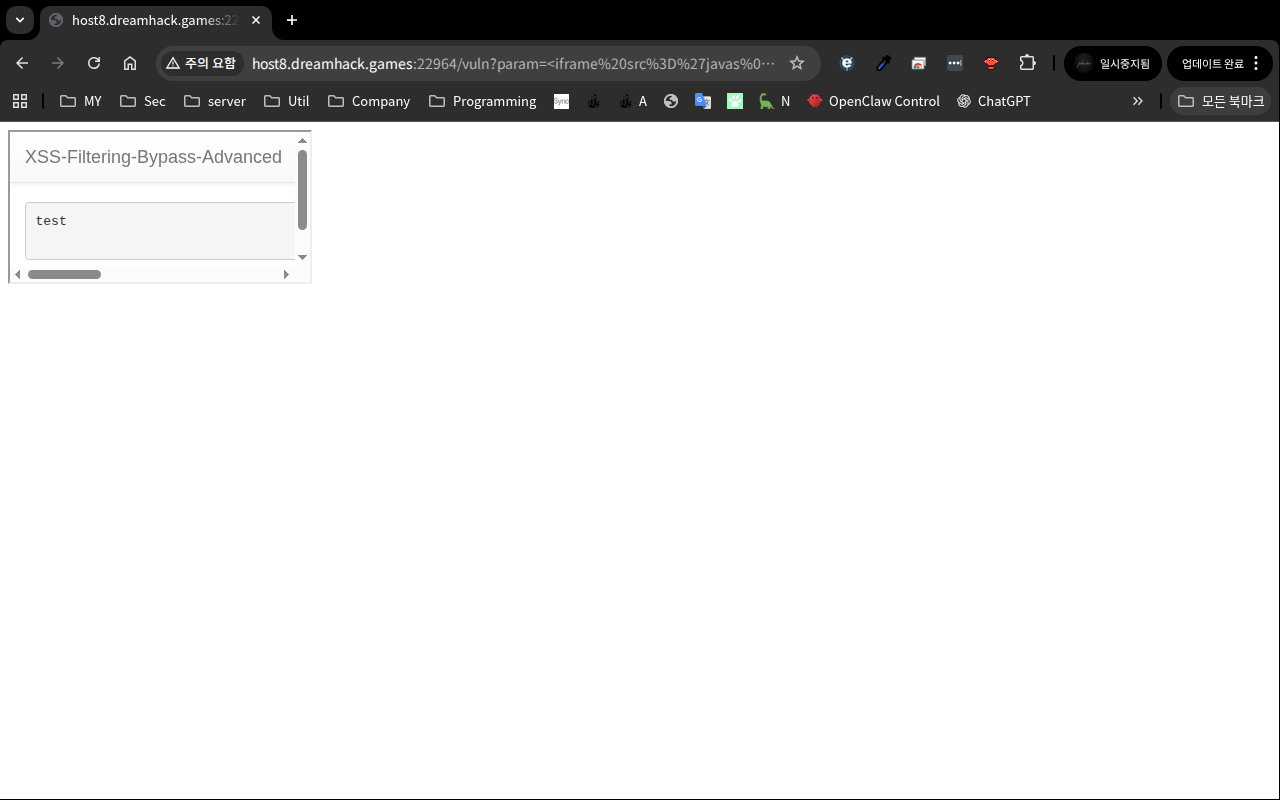The image size is (1280, 800).
Task: Click the shield extension icon
Action: [x=847, y=63]
